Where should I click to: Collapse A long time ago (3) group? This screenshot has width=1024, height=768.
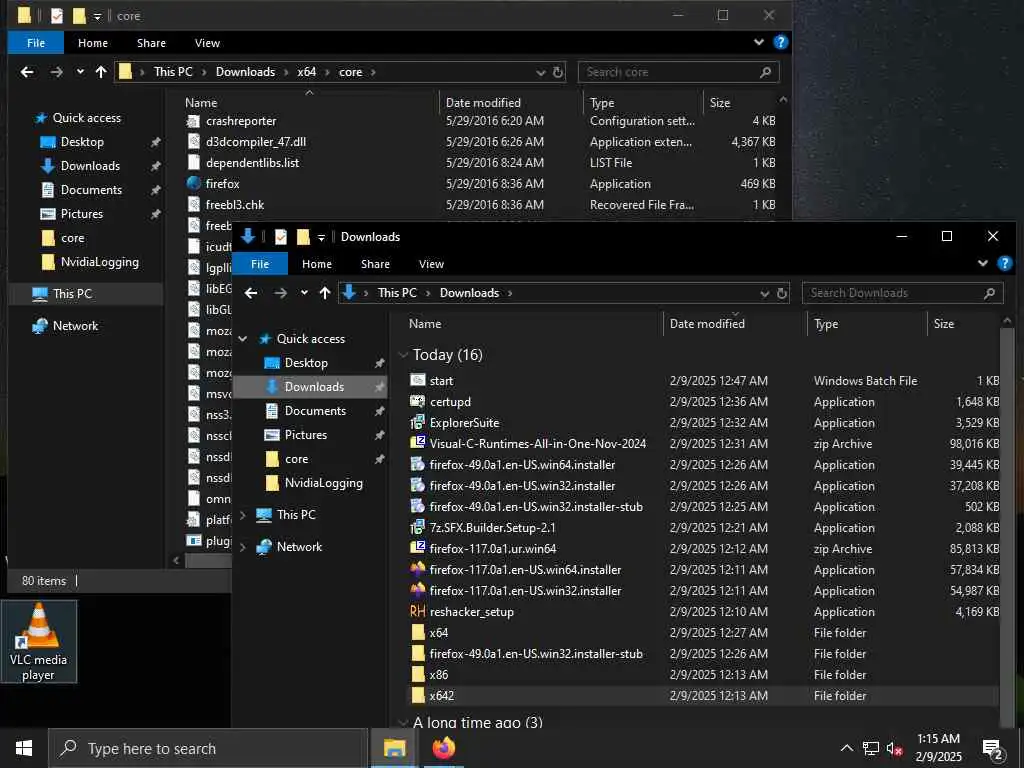coord(403,722)
